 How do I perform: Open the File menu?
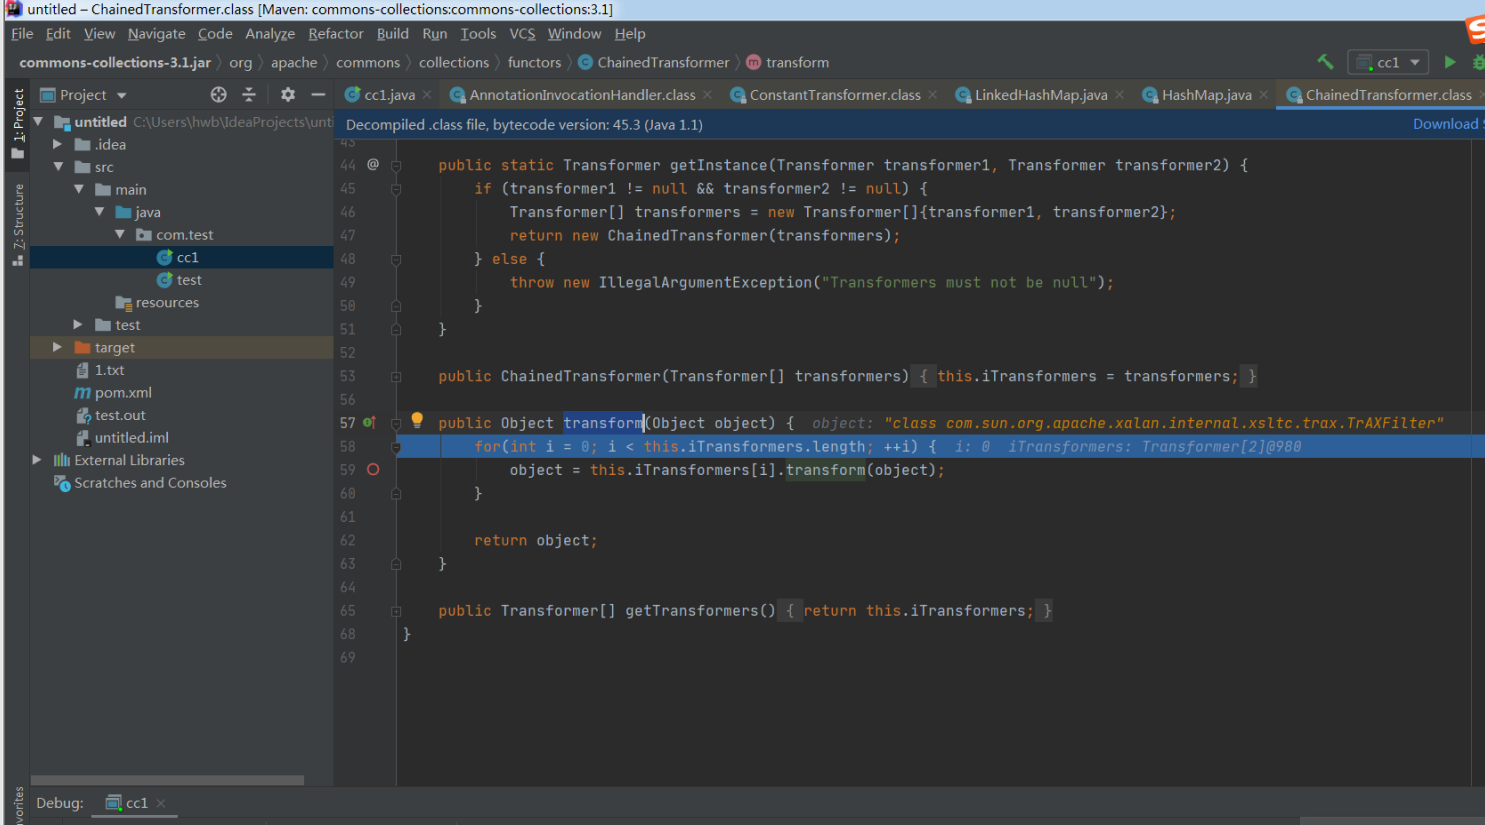[22, 33]
